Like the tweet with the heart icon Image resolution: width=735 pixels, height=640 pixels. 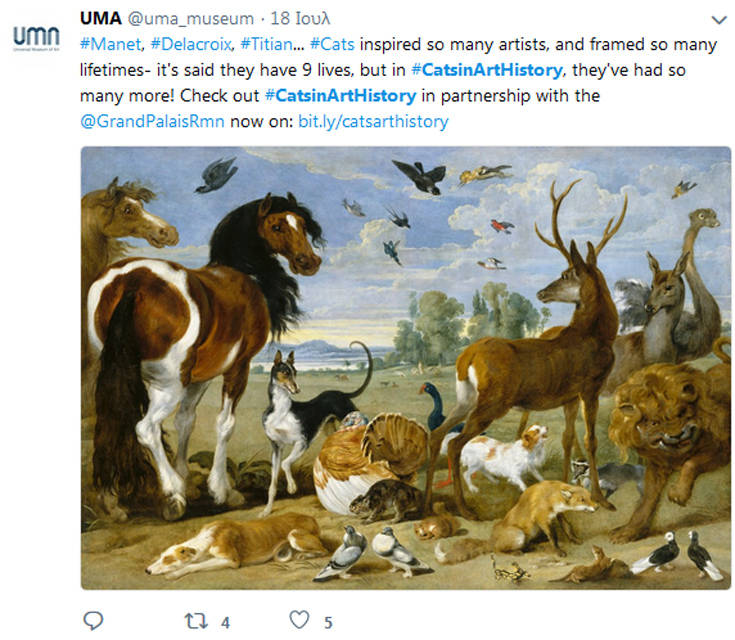point(299,621)
